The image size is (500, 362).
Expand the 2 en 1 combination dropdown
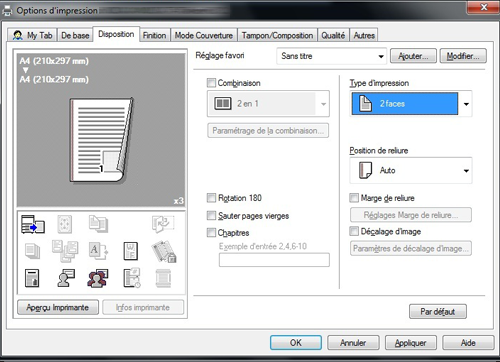tap(268, 104)
